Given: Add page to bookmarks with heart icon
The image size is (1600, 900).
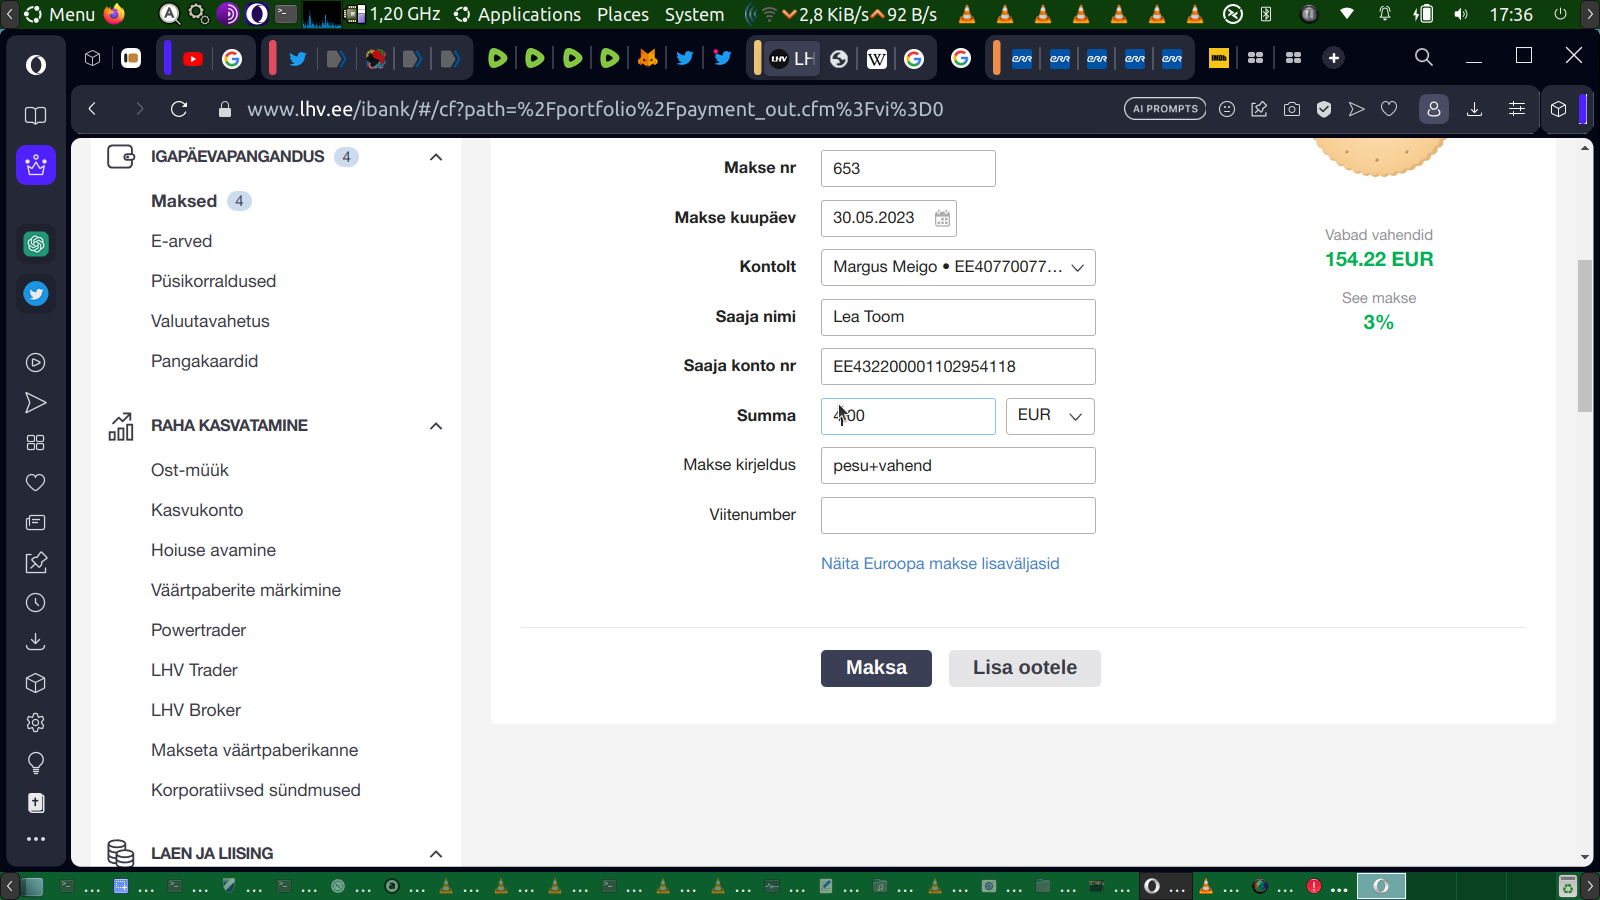Looking at the screenshot, I should (1389, 109).
